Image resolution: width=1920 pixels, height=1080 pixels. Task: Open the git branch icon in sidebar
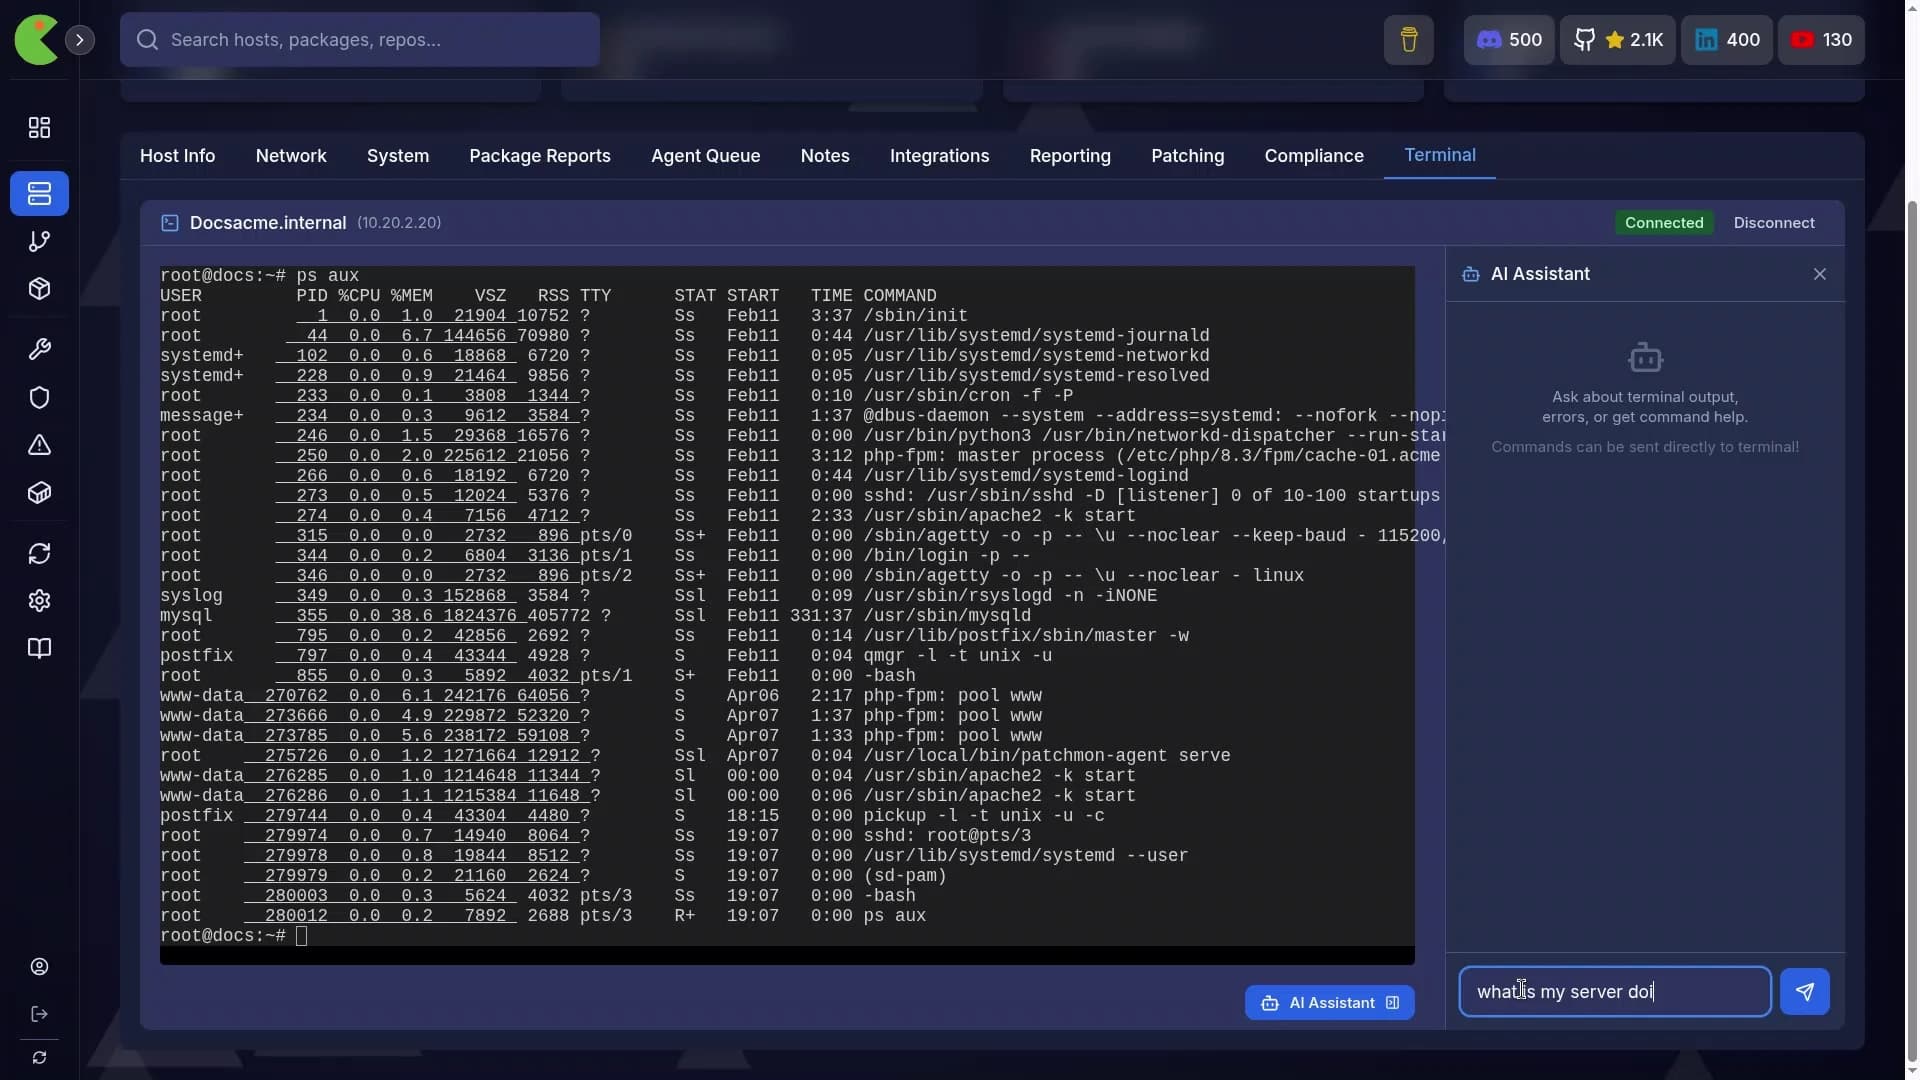coord(39,241)
